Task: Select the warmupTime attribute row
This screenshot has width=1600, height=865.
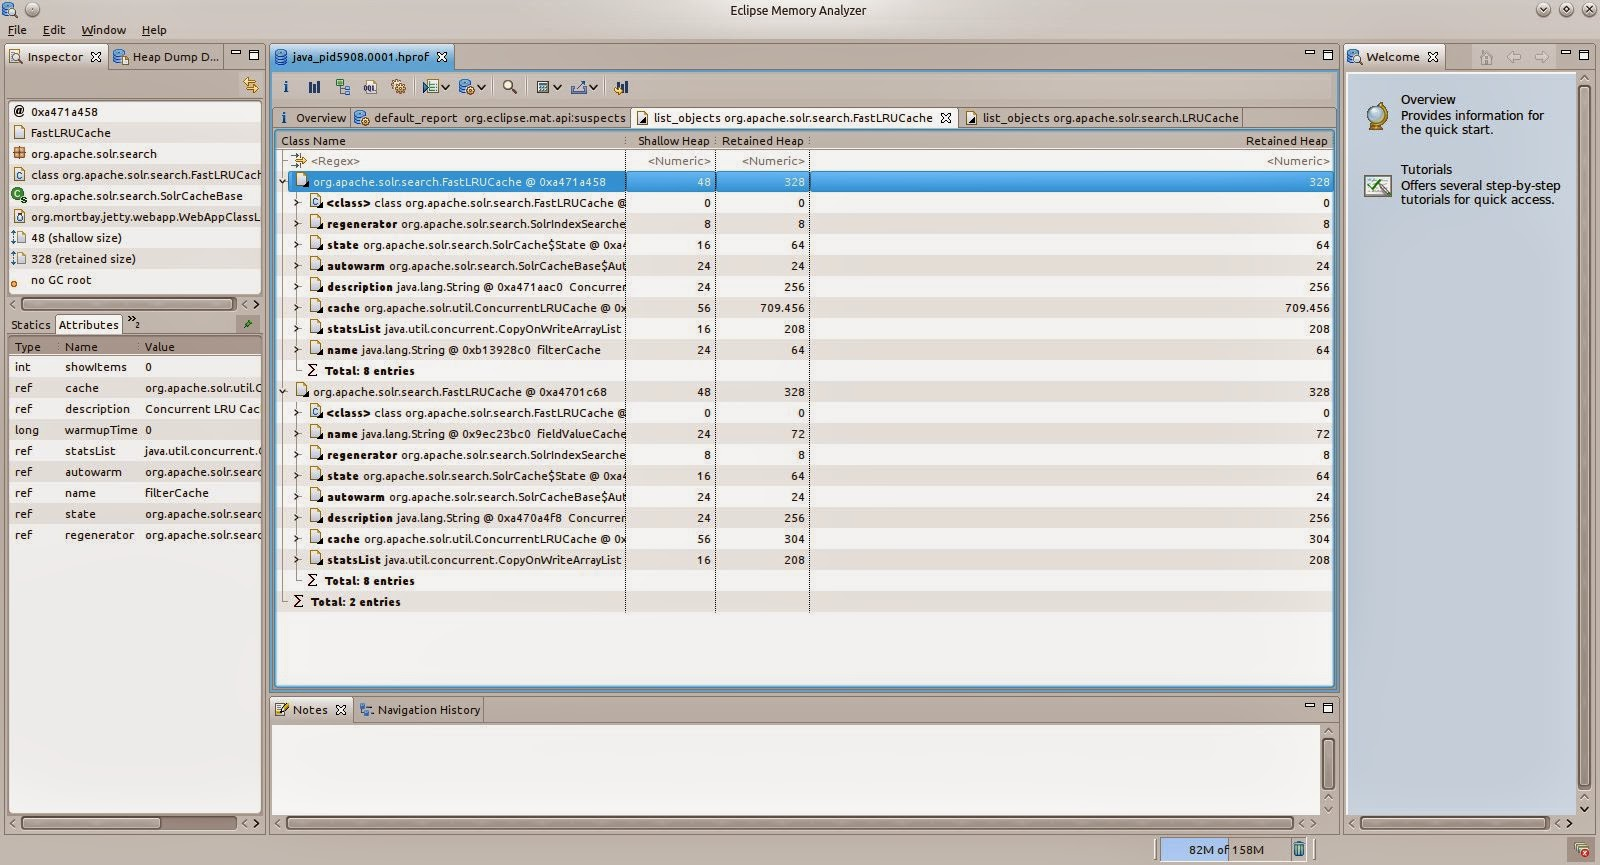Action: pos(135,430)
